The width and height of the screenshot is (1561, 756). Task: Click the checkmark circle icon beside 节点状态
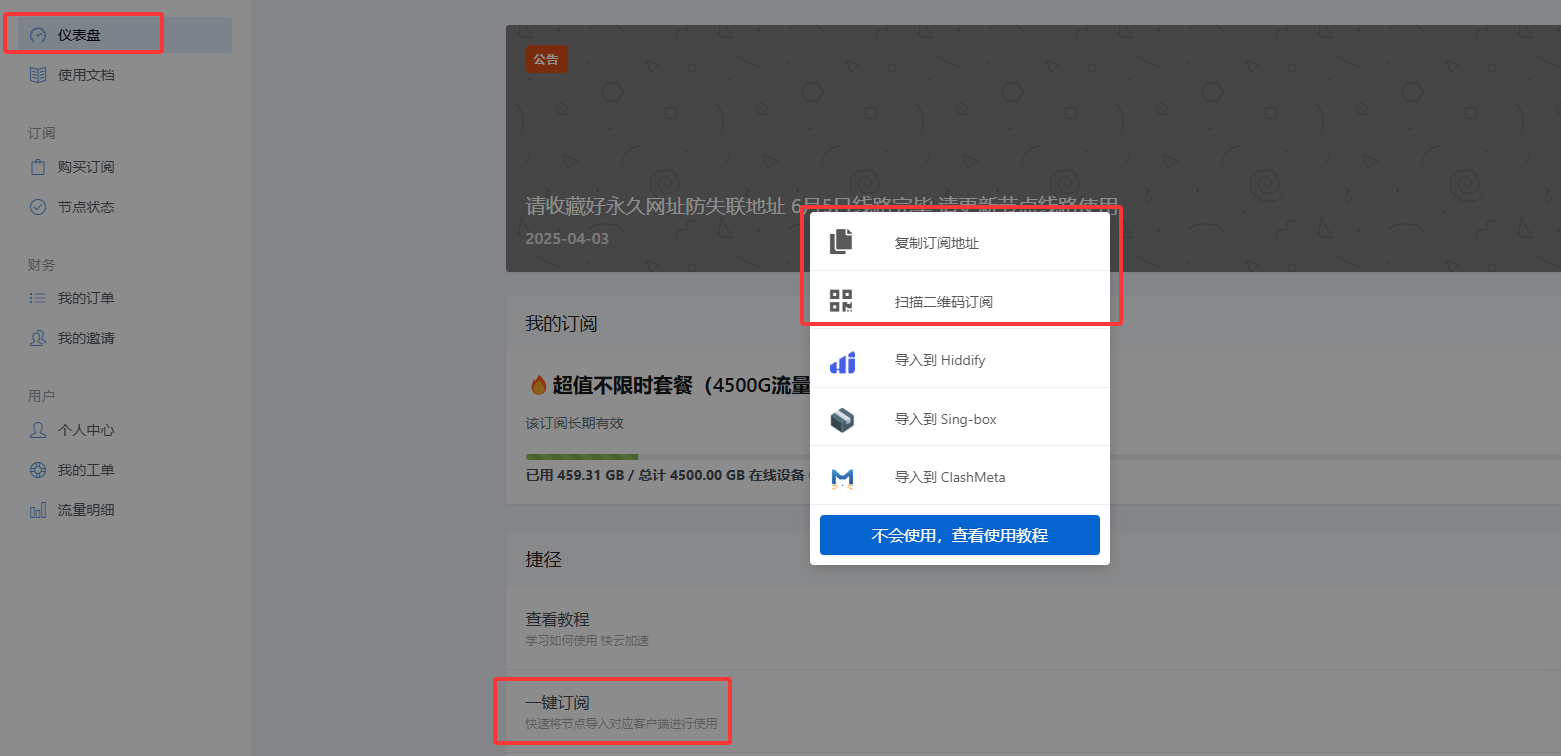(38, 207)
